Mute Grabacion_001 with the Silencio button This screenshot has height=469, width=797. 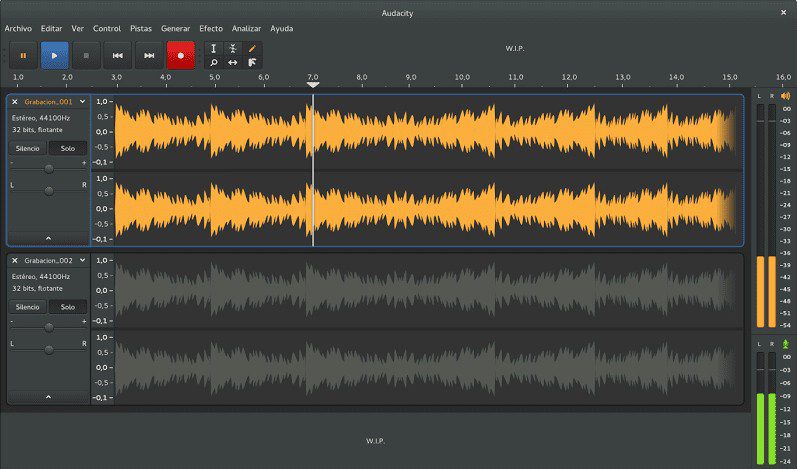coord(27,148)
